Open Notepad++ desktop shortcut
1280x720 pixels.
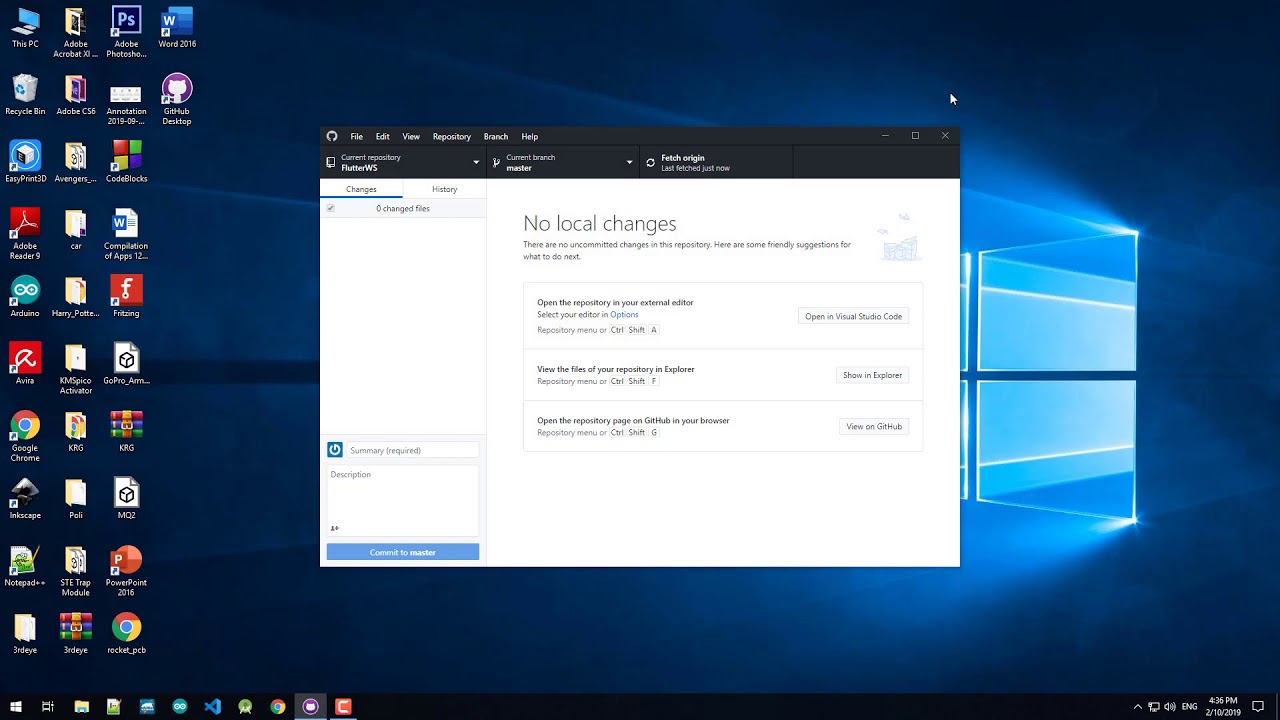[25, 566]
